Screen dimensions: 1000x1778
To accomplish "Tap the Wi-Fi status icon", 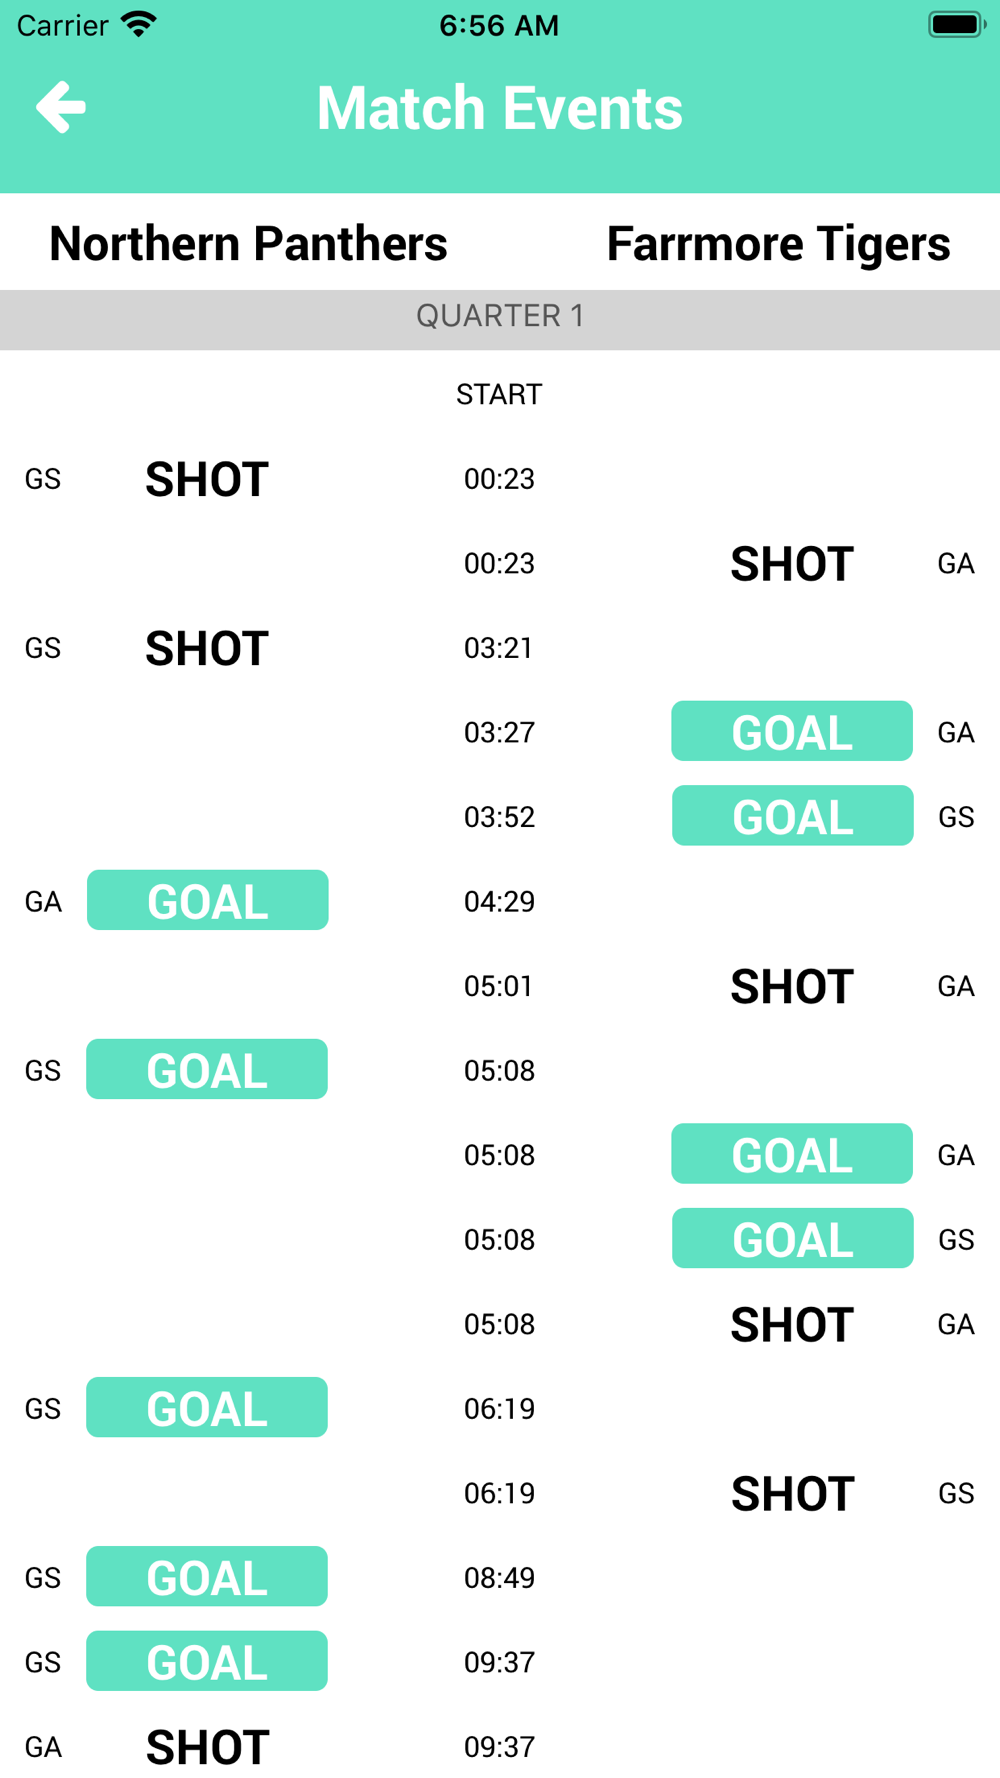I will pos(138,24).
